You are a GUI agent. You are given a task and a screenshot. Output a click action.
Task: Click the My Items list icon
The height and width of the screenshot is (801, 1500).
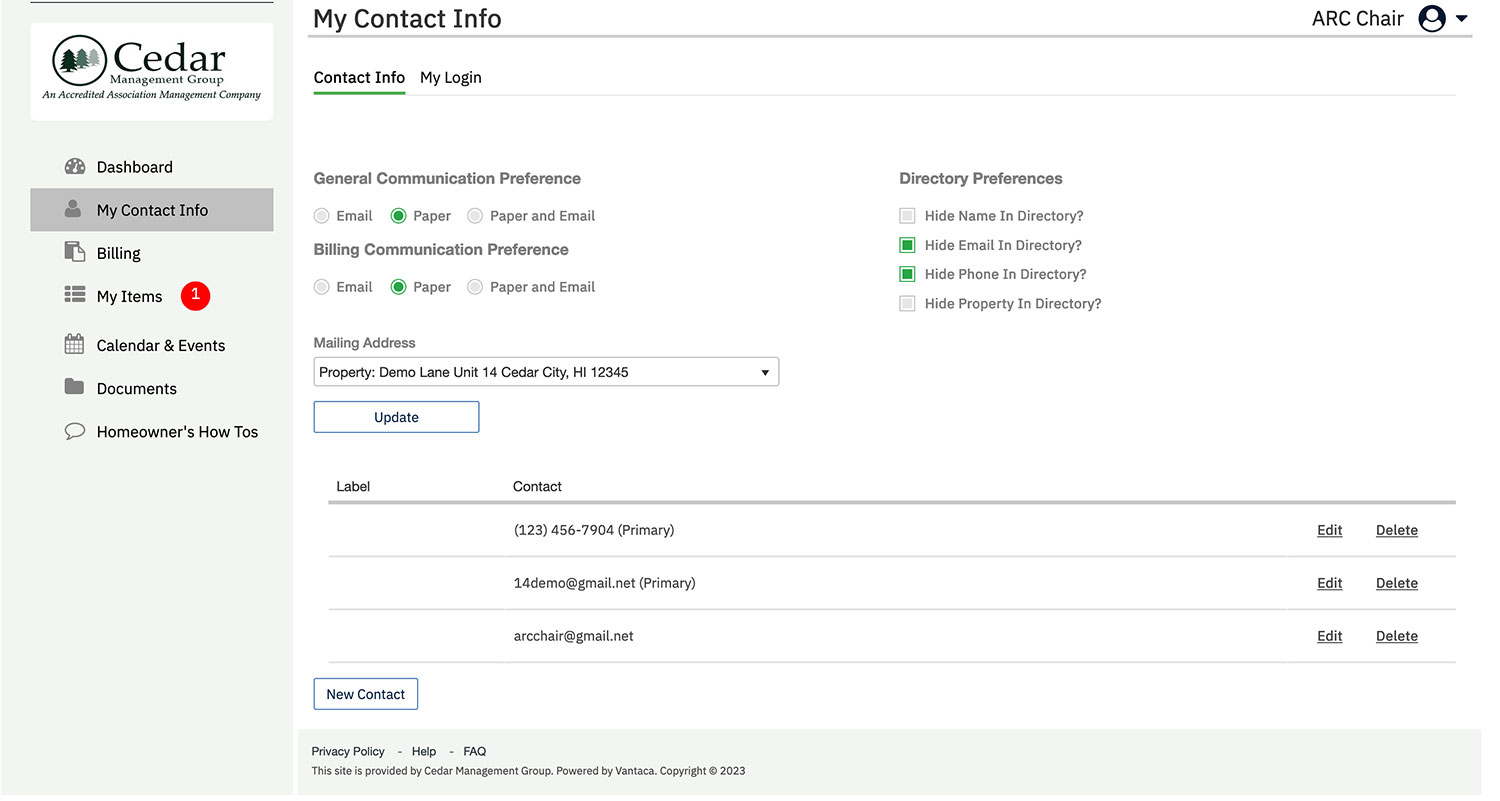[75, 295]
